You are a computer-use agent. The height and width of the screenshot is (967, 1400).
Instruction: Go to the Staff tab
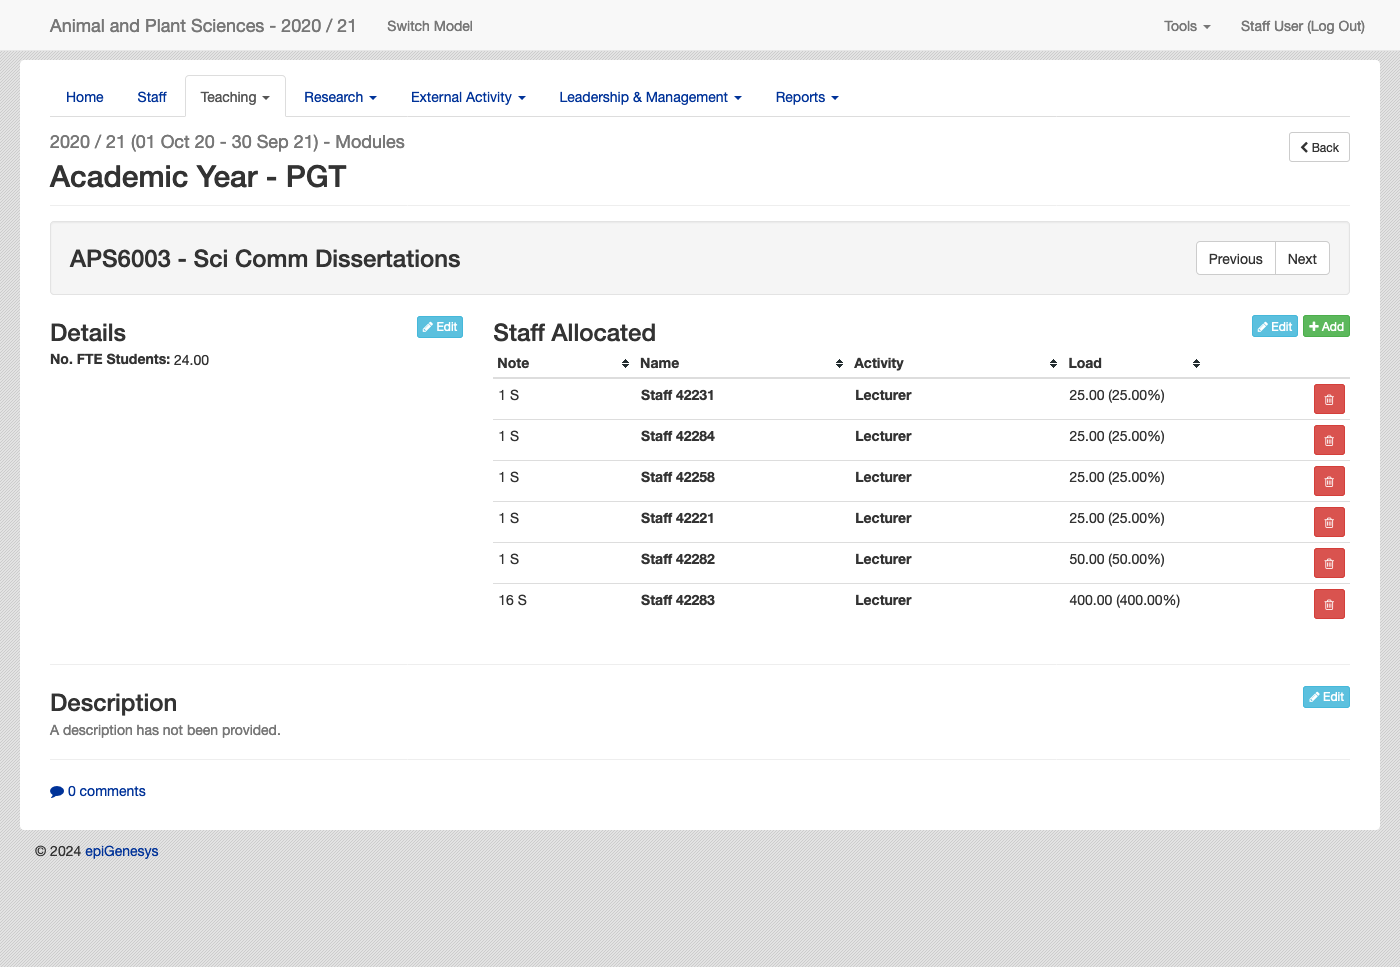(x=152, y=97)
